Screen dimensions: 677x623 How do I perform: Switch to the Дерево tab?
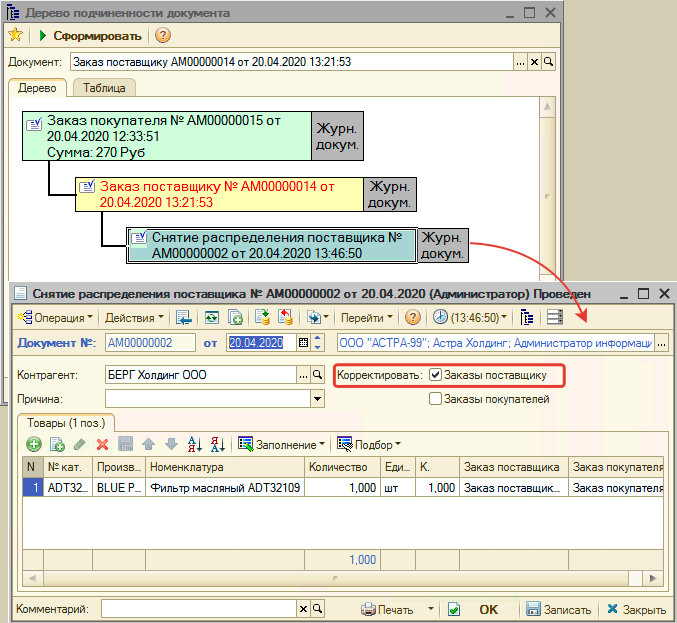pyautogui.click(x=37, y=88)
